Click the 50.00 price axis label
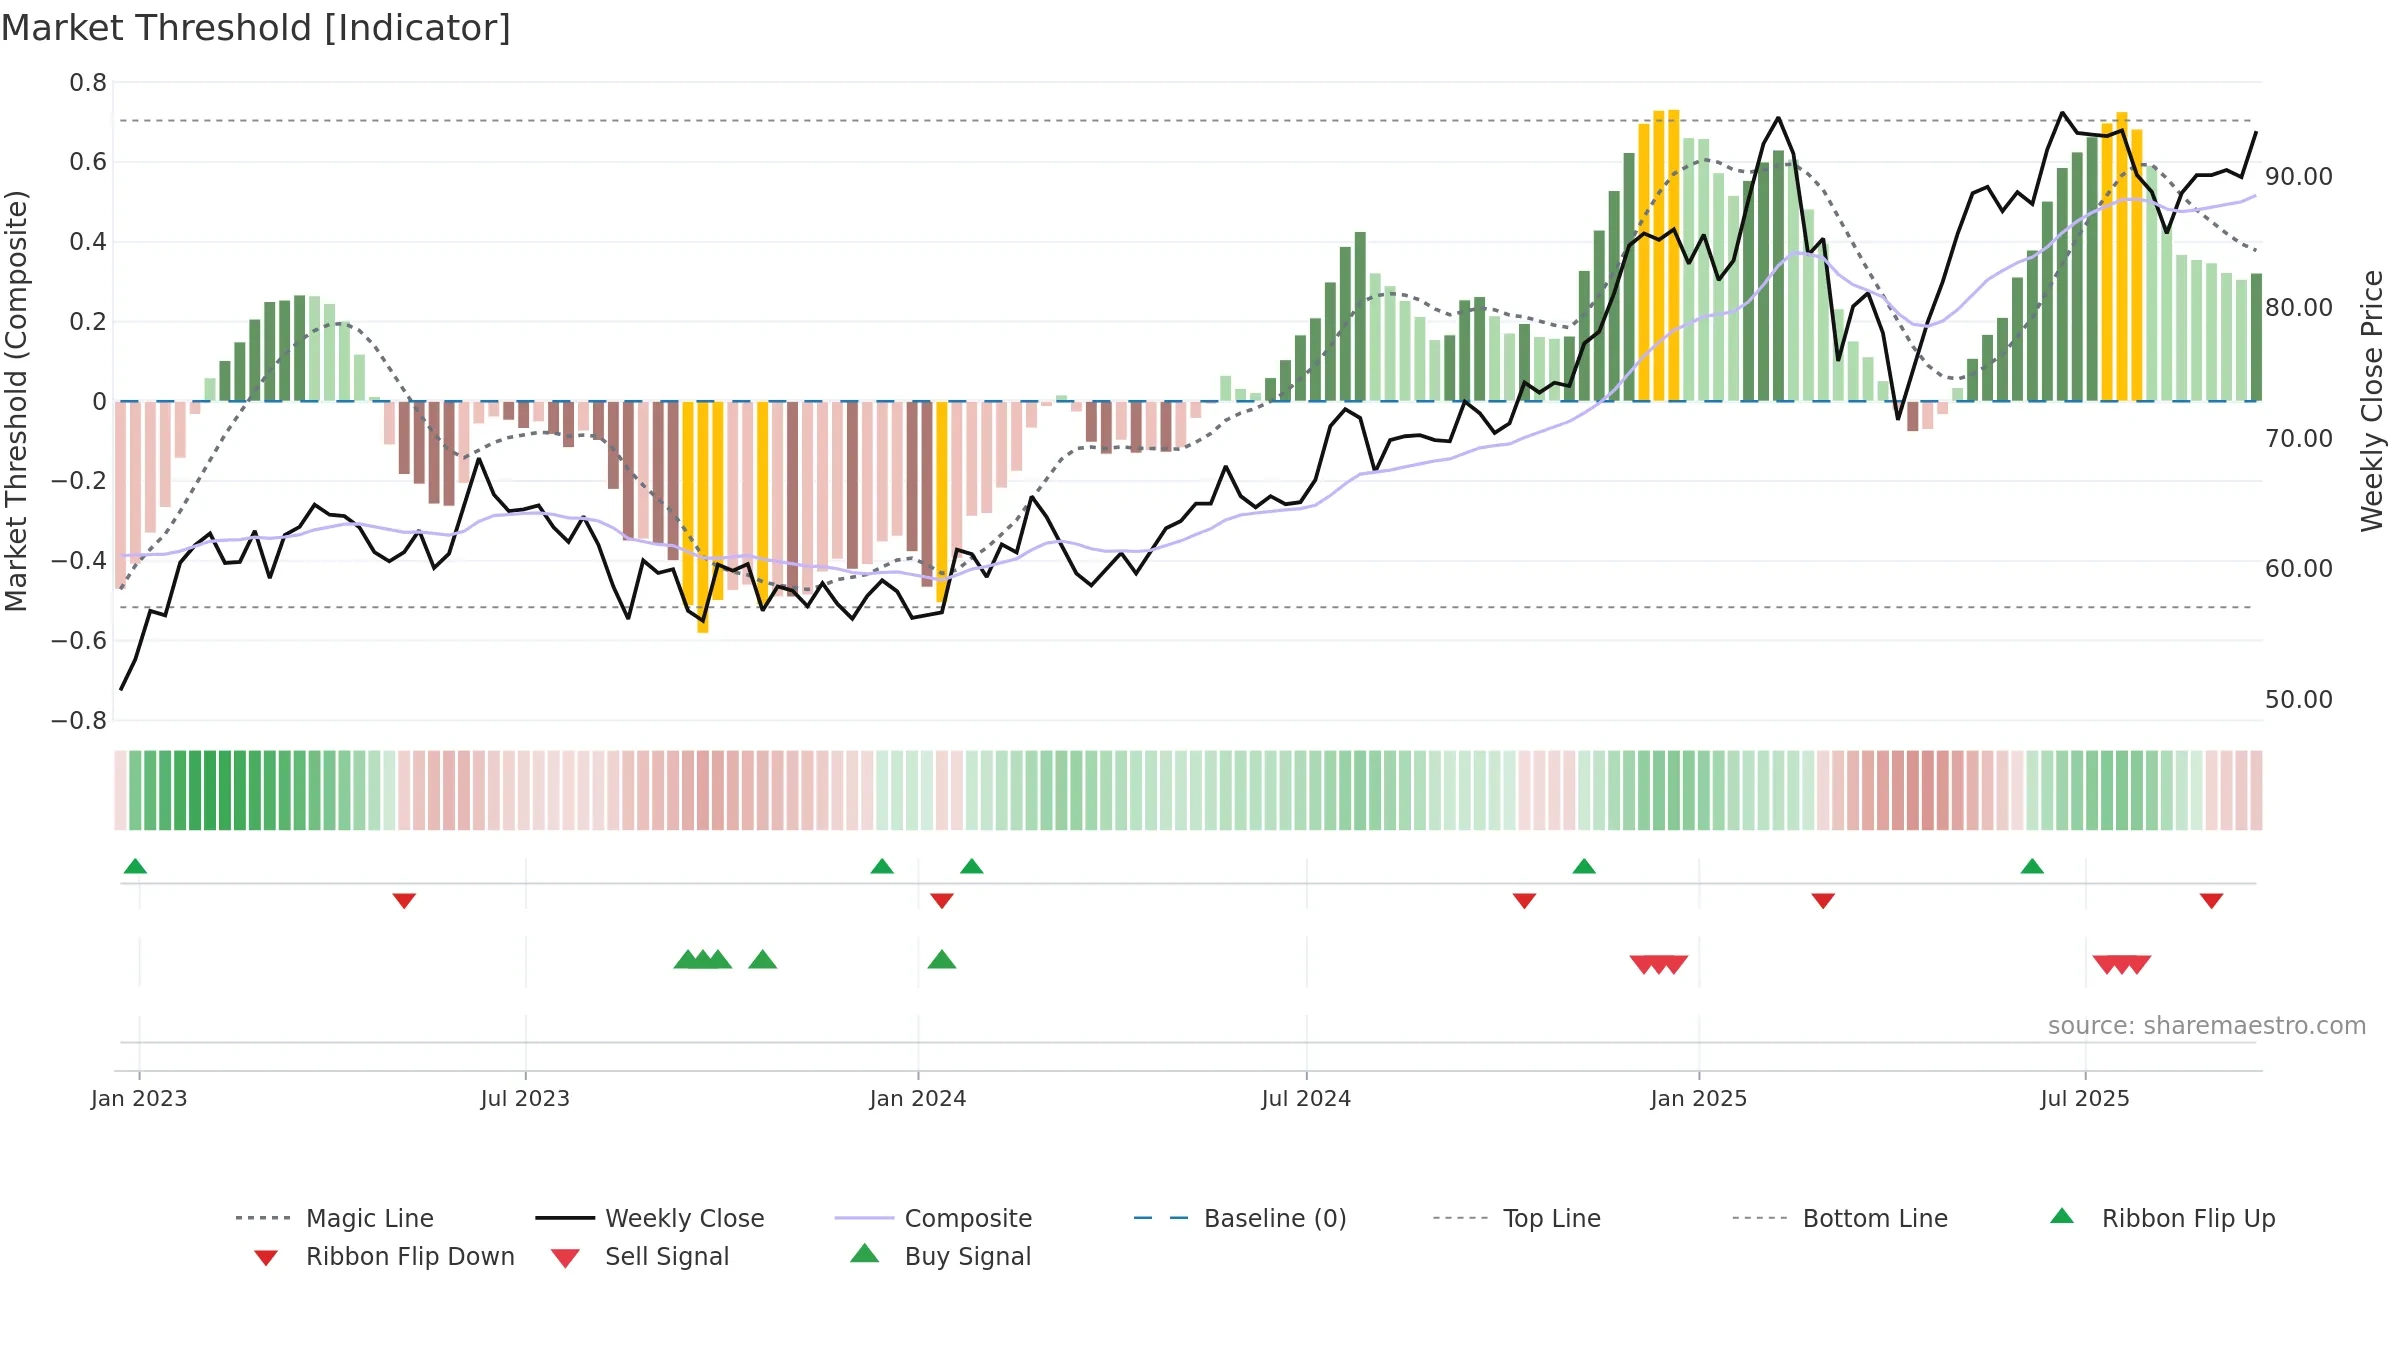2400x1350 pixels. (2299, 700)
